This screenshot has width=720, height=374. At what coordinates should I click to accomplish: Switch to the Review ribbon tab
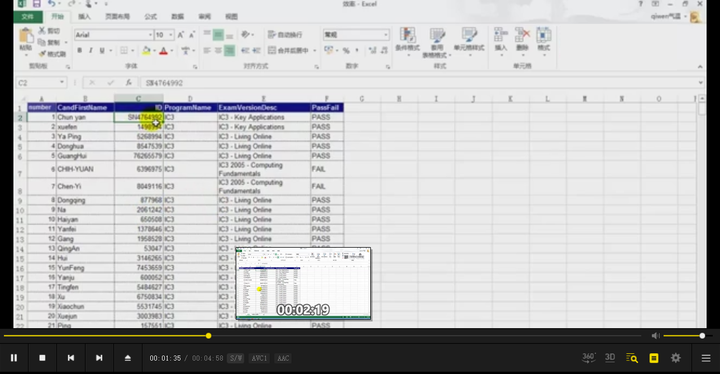tap(205, 17)
